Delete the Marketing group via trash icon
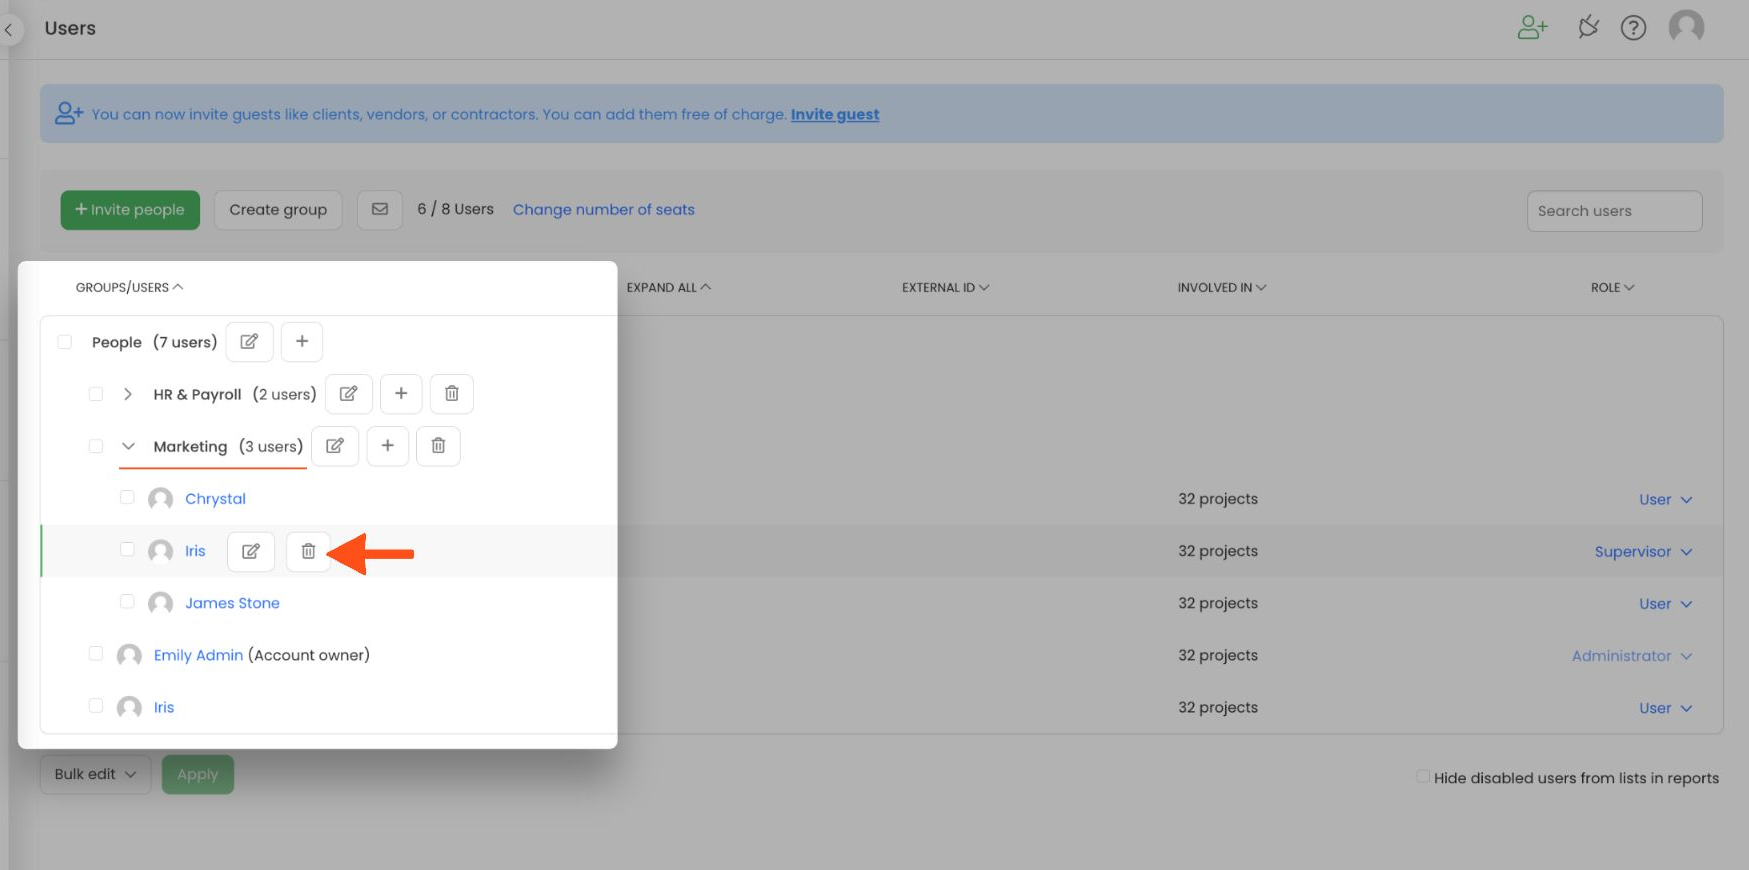 tap(438, 446)
